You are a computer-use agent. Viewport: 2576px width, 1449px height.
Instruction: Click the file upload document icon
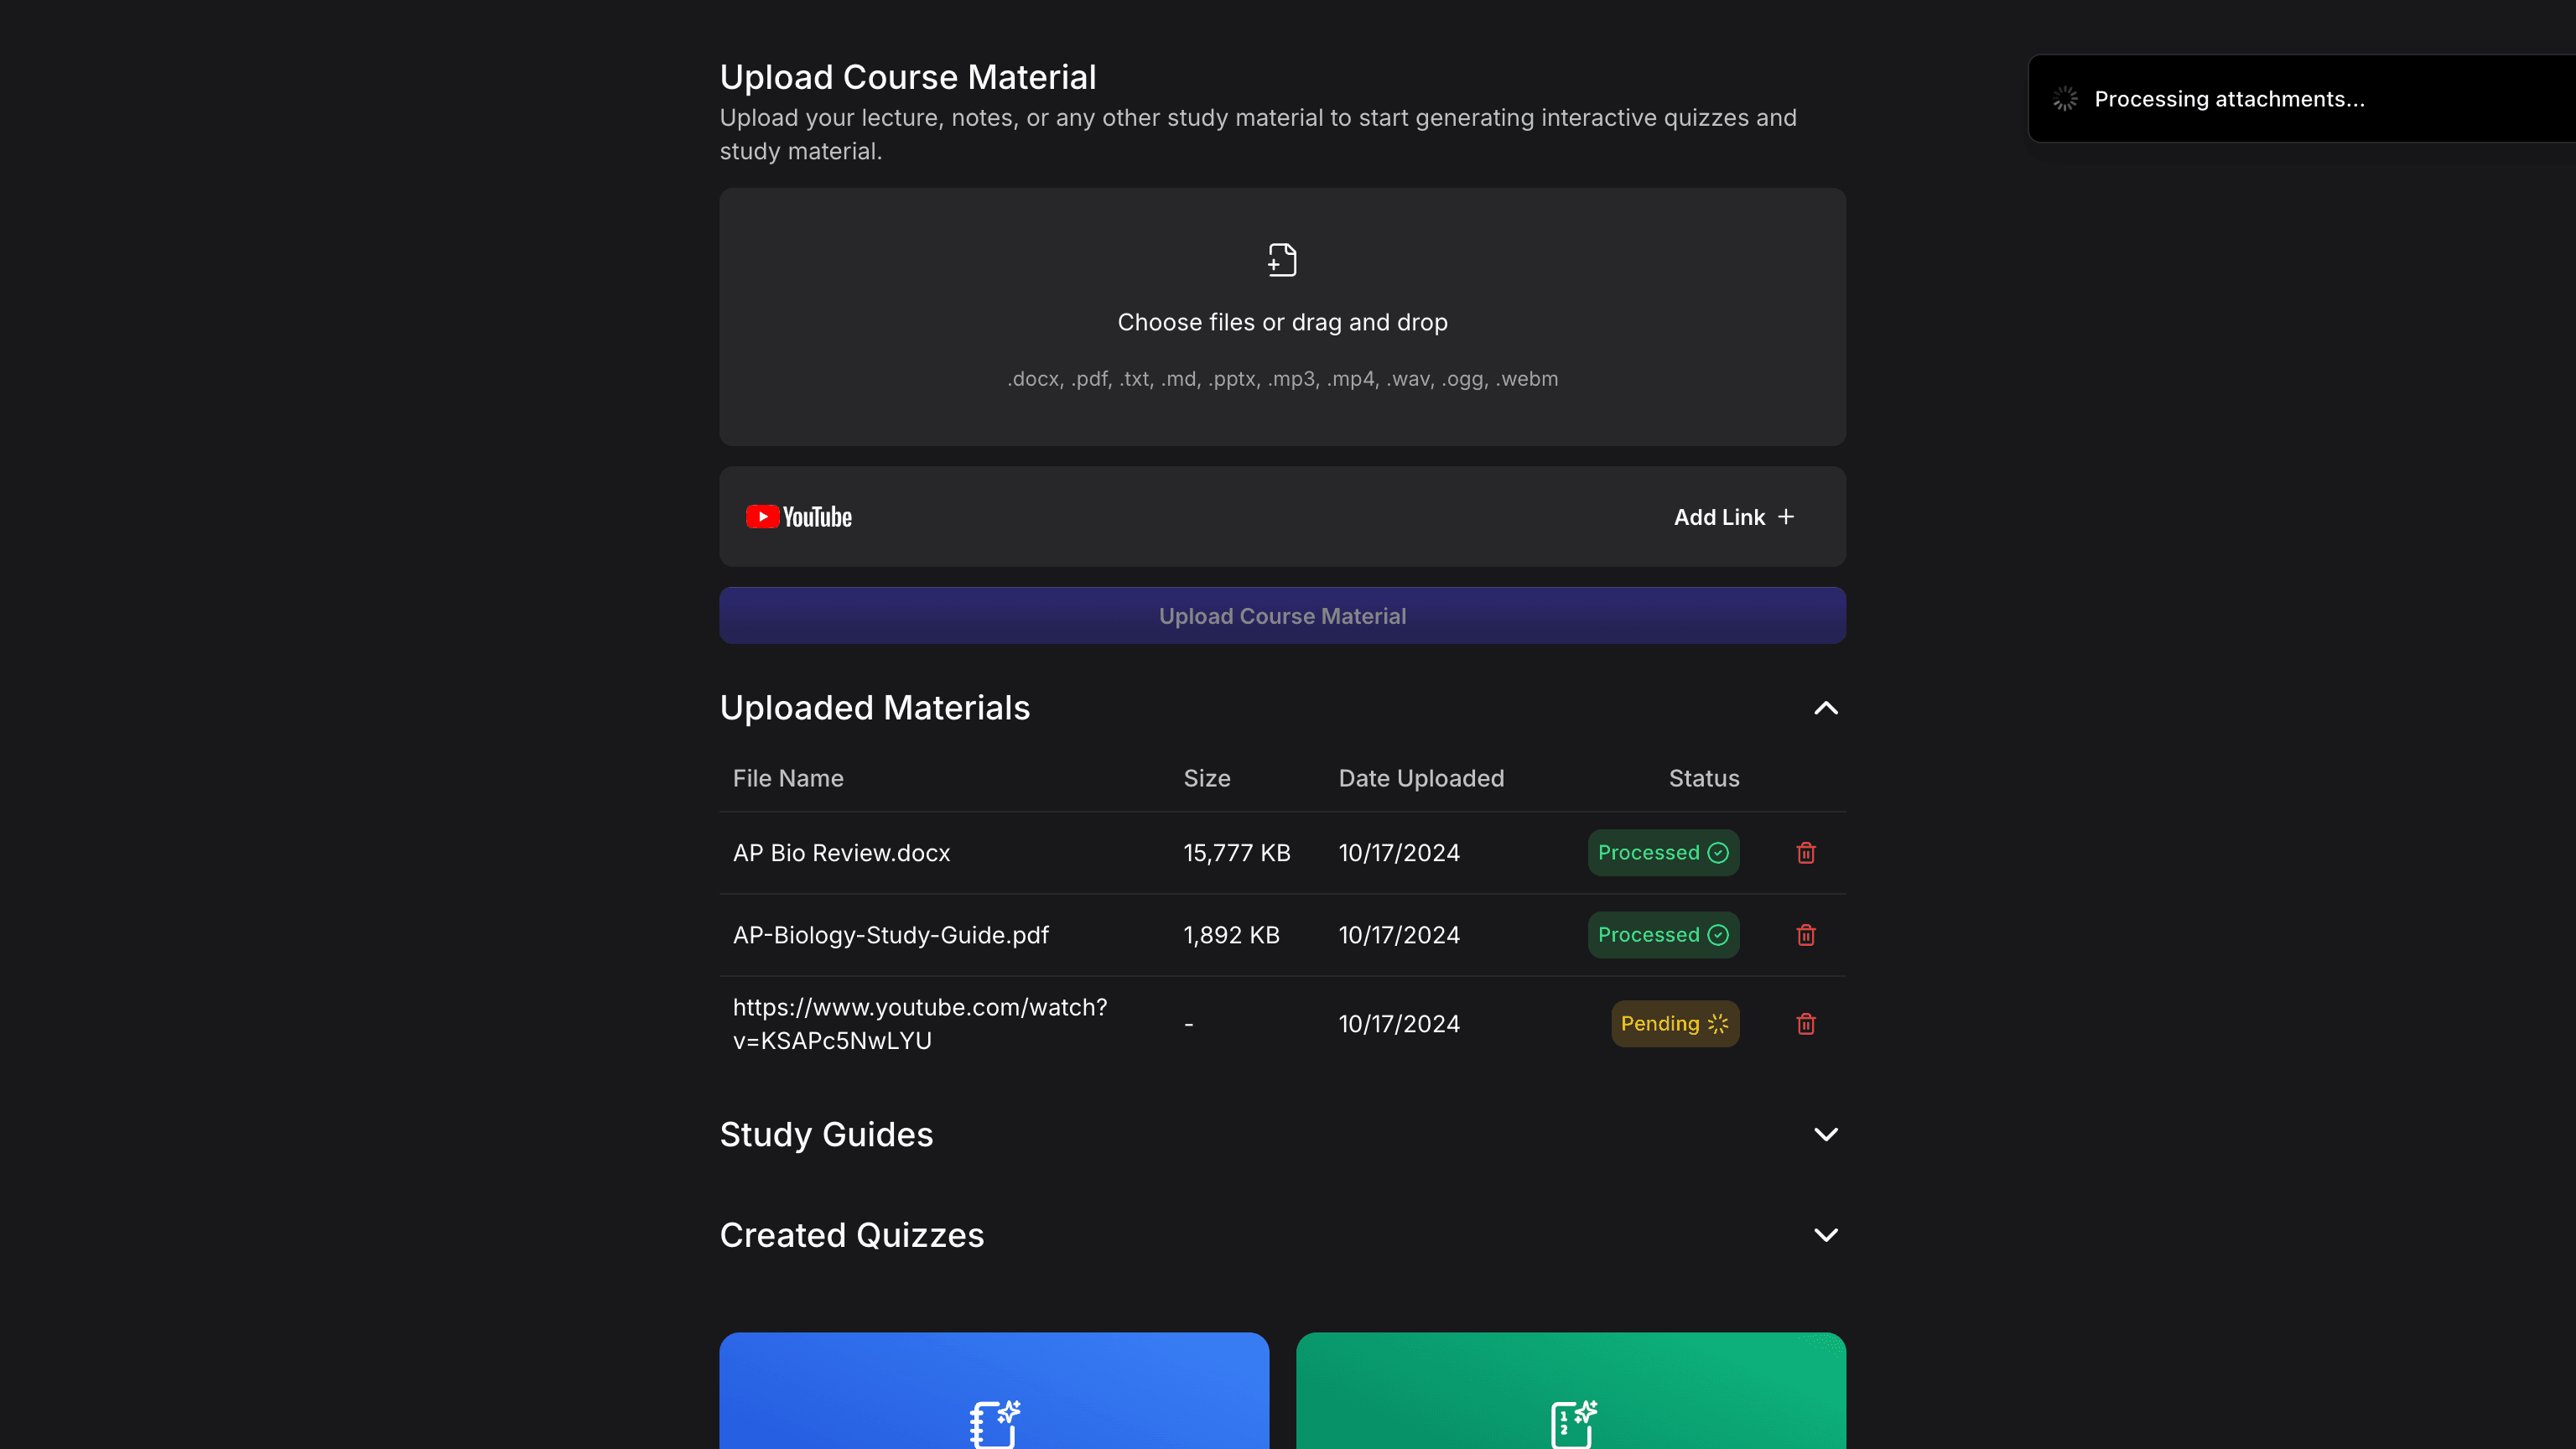pyautogui.click(x=1281, y=259)
